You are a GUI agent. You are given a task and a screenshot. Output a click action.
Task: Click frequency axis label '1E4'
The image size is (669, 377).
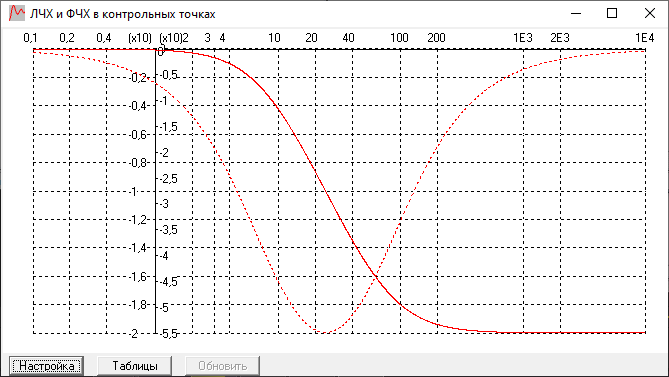(x=645, y=38)
